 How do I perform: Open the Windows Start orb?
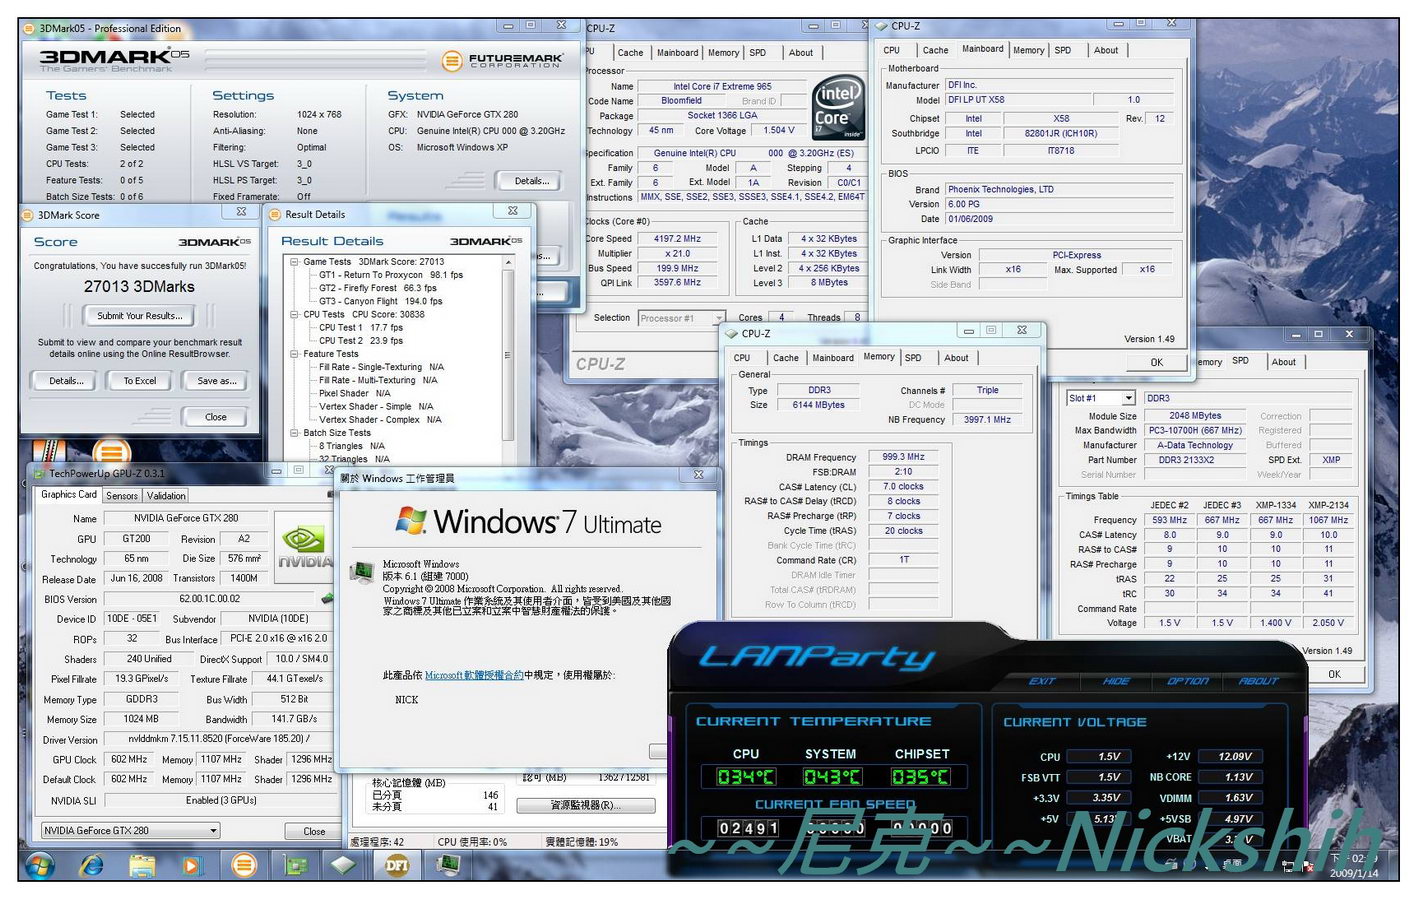coord(41,864)
